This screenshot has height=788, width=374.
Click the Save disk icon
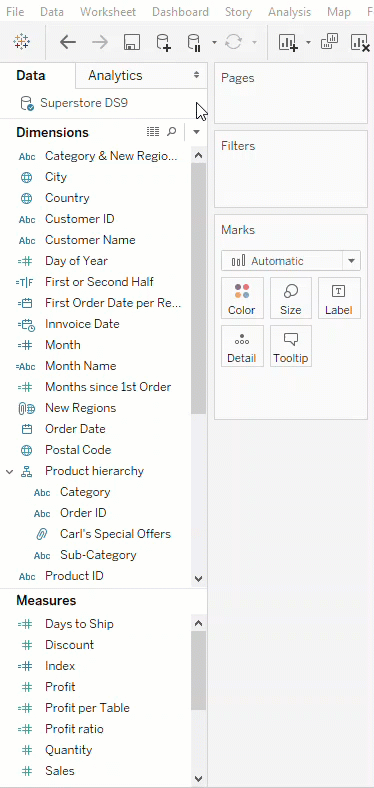pos(132,42)
